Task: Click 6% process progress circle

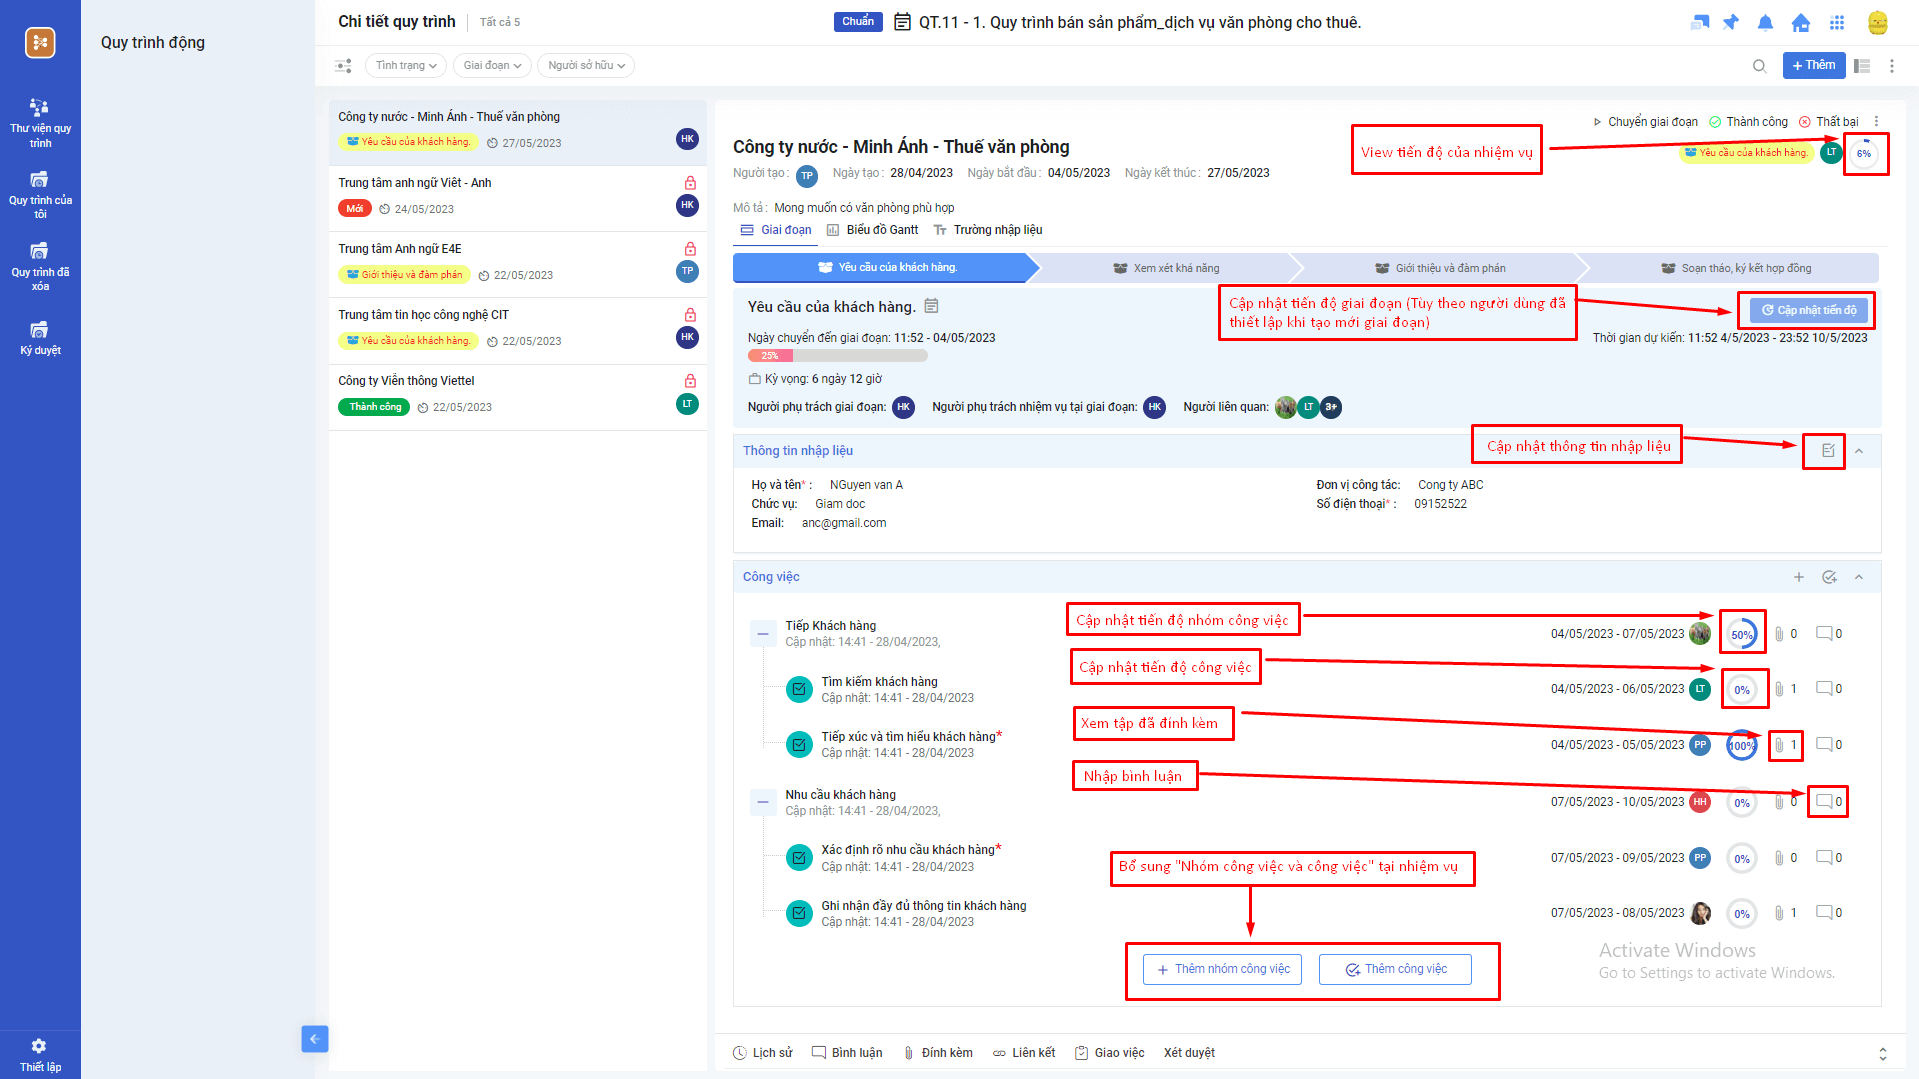Action: pyautogui.click(x=1864, y=153)
